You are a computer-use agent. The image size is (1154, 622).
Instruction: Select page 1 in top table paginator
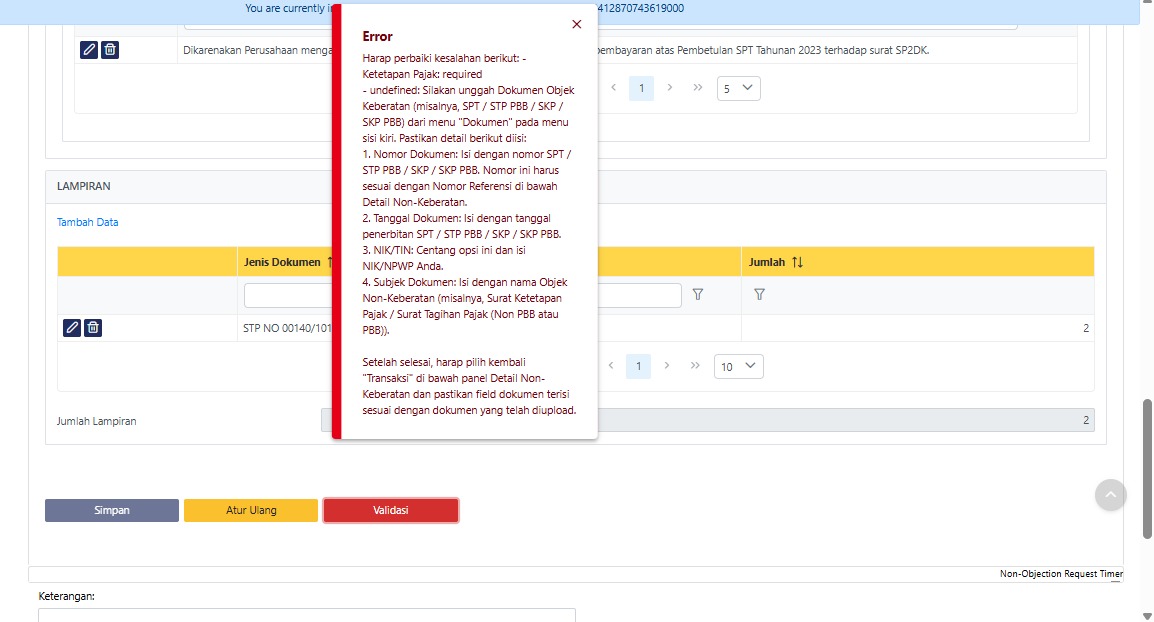[x=642, y=88]
